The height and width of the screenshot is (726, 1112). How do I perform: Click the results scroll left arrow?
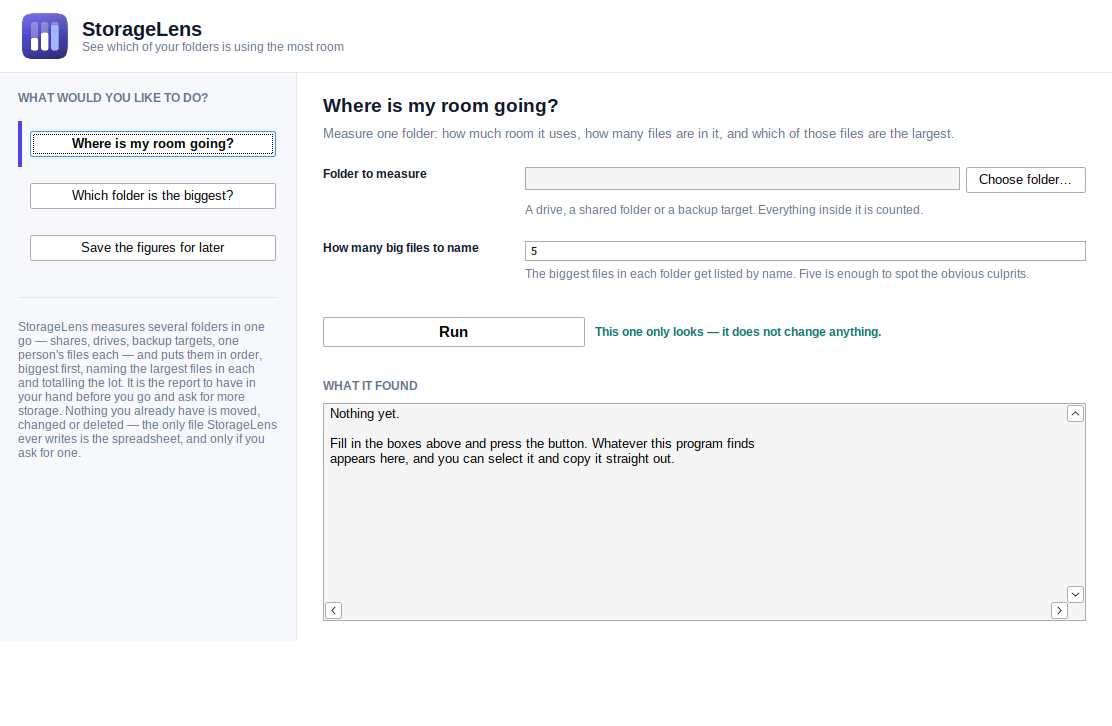(x=333, y=610)
